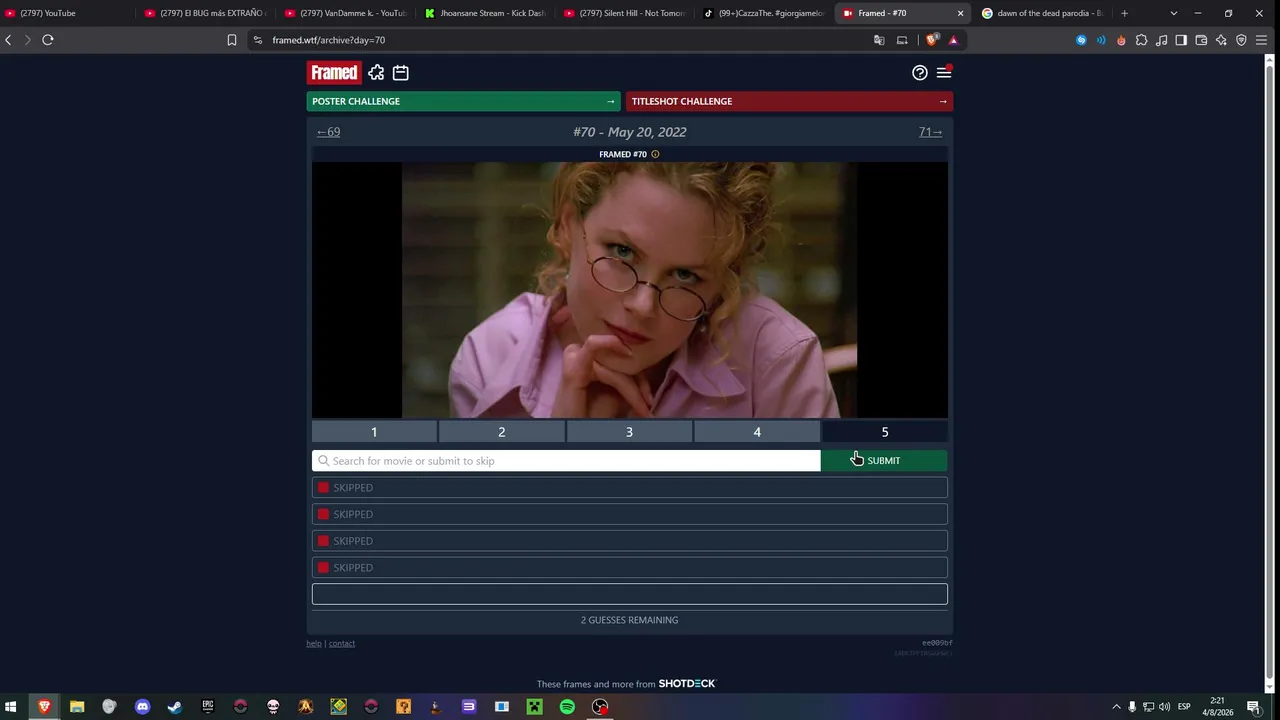This screenshot has height=720, width=1280.
Task: Open the Poster Challenge banner
Action: pyautogui.click(x=464, y=101)
